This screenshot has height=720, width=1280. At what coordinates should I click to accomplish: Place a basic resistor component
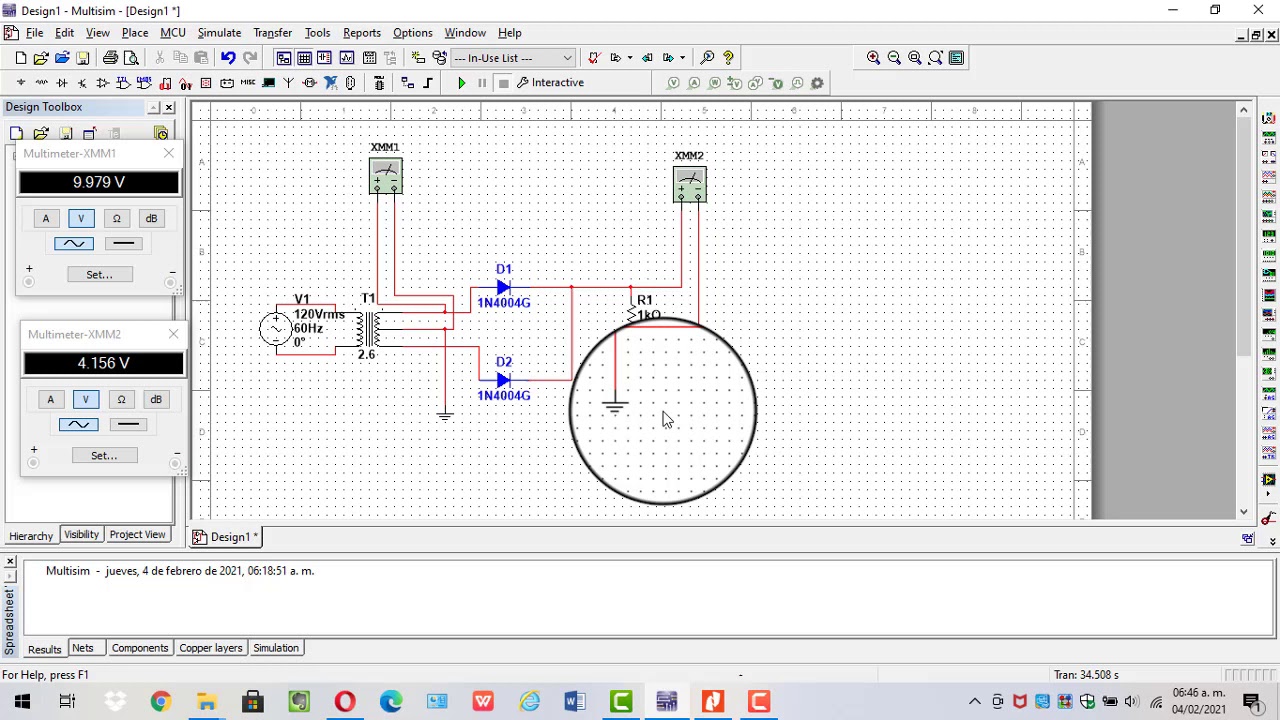point(41,83)
